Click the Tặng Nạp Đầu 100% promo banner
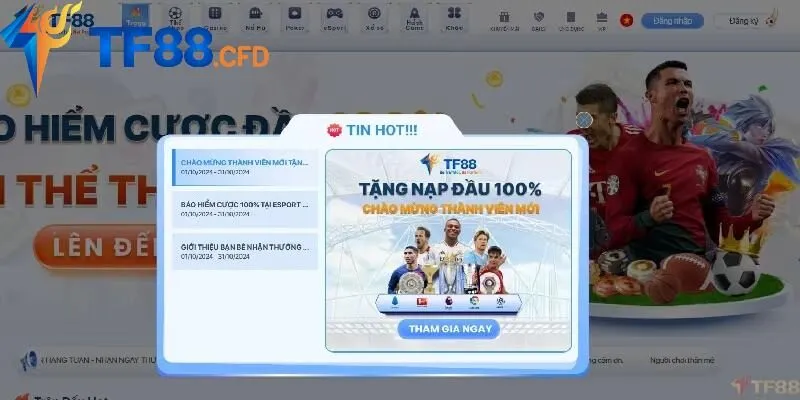Screen dimensions: 800x400 click(448, 251)
